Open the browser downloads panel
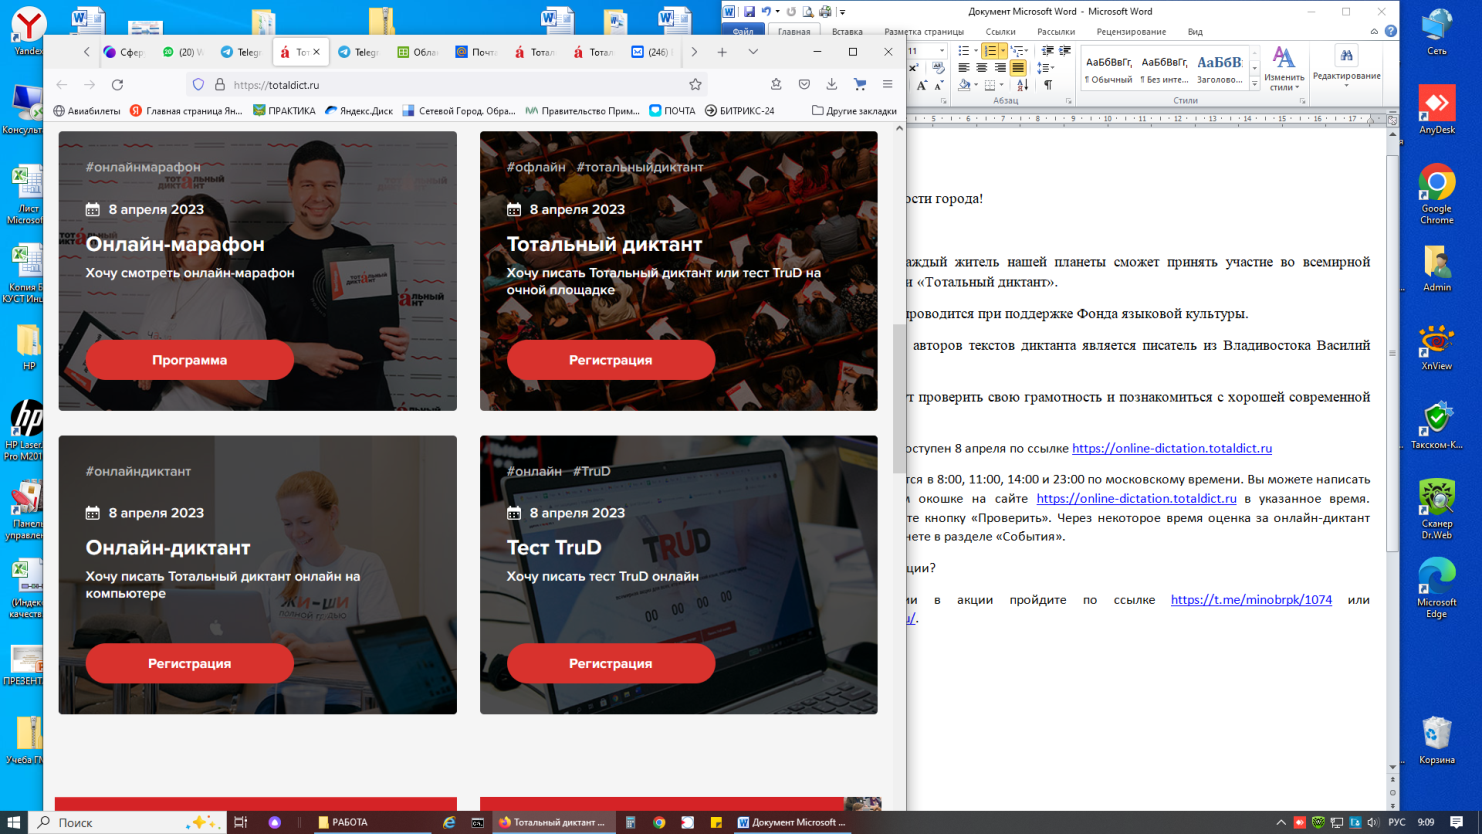 tap(831, 85)
